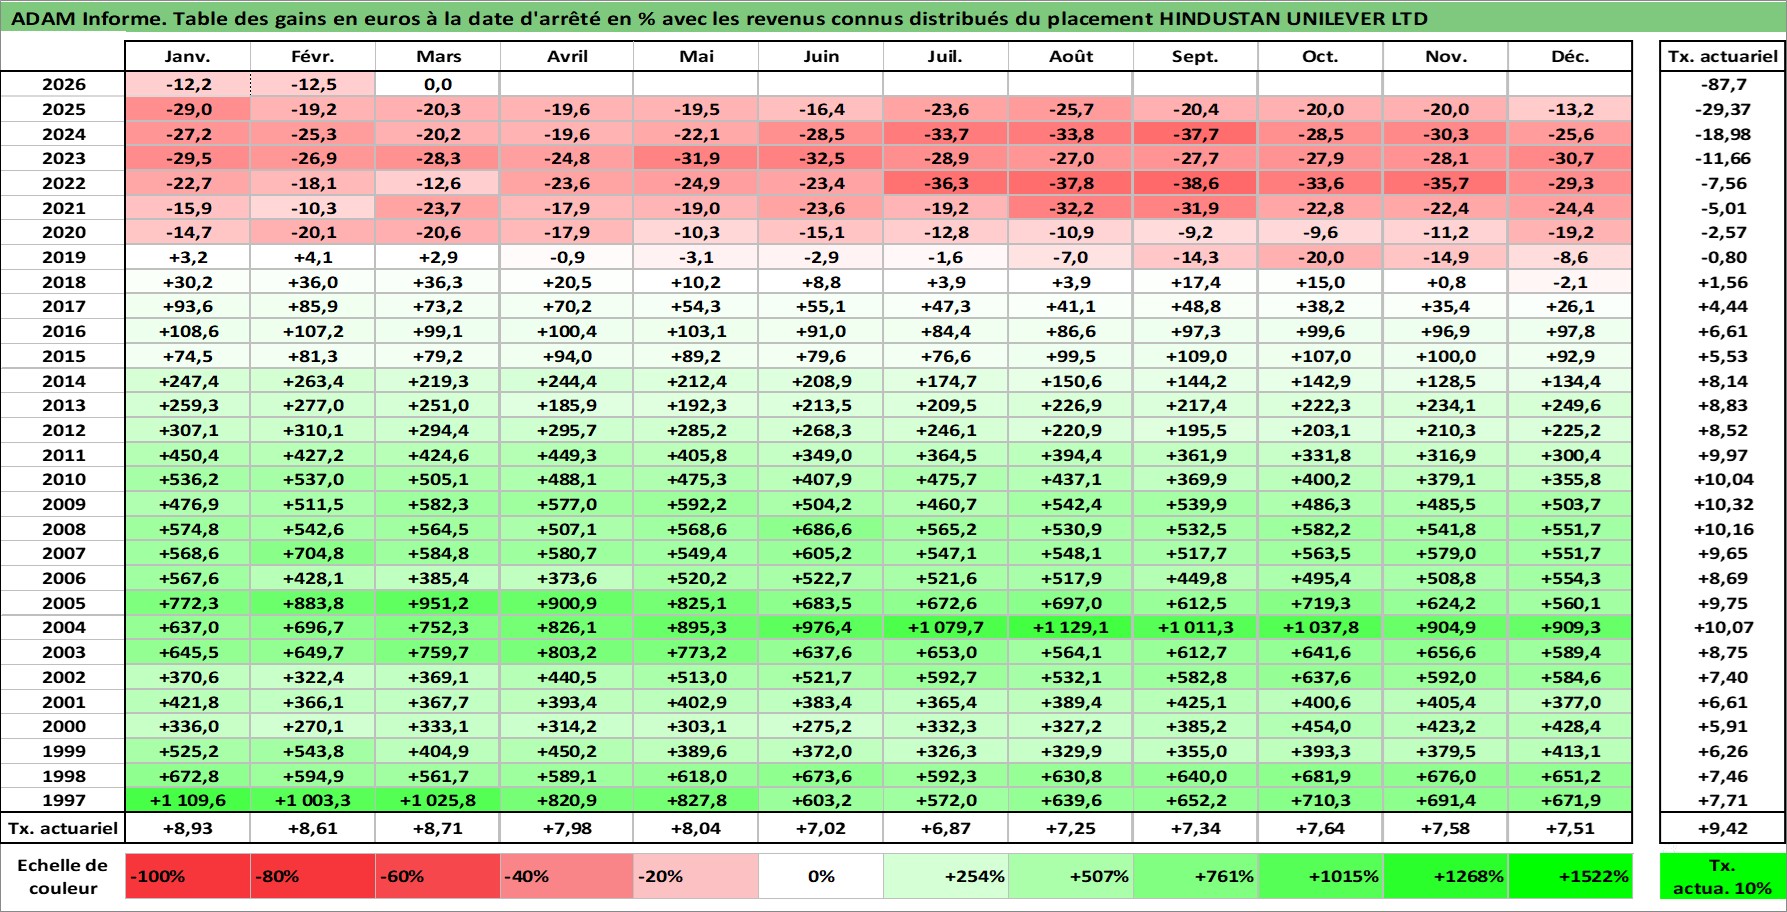Viewport: 1787px width, 912px height.
Task: Select the ADAM Informe title bar text
Action: click(x=719, y=18)
